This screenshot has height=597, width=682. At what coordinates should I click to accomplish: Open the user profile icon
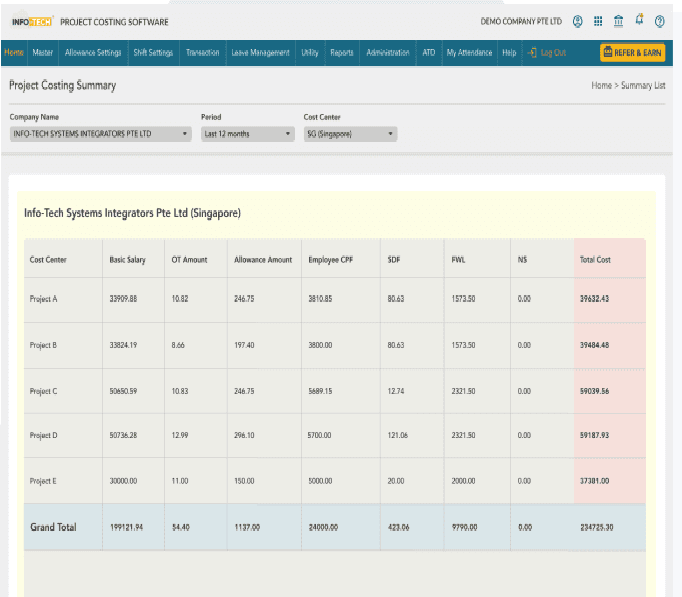[577, 21]
